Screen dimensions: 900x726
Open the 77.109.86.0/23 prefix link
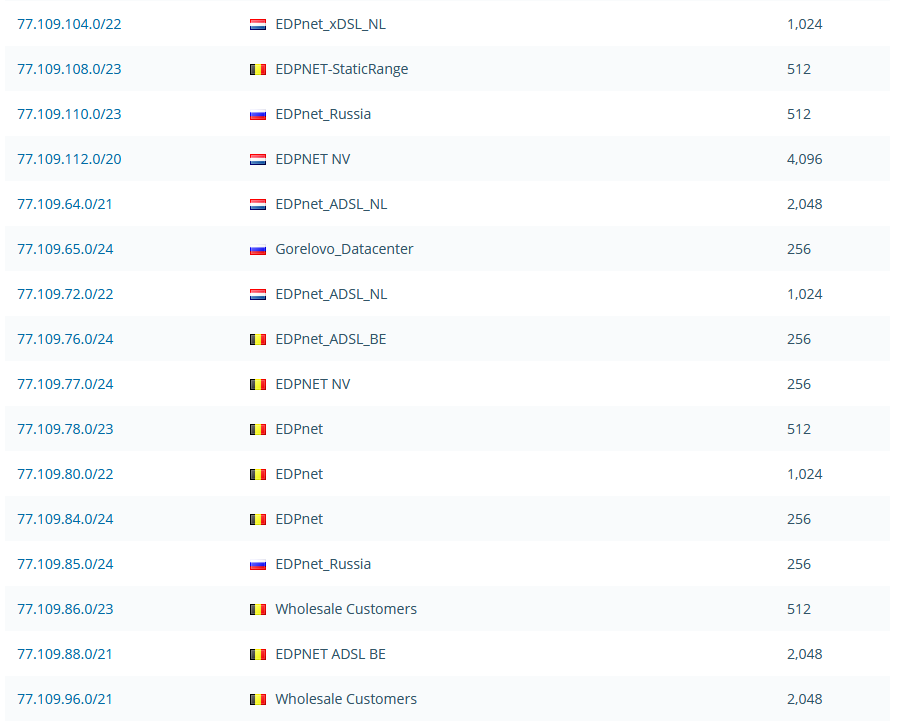tap(65, 609)
